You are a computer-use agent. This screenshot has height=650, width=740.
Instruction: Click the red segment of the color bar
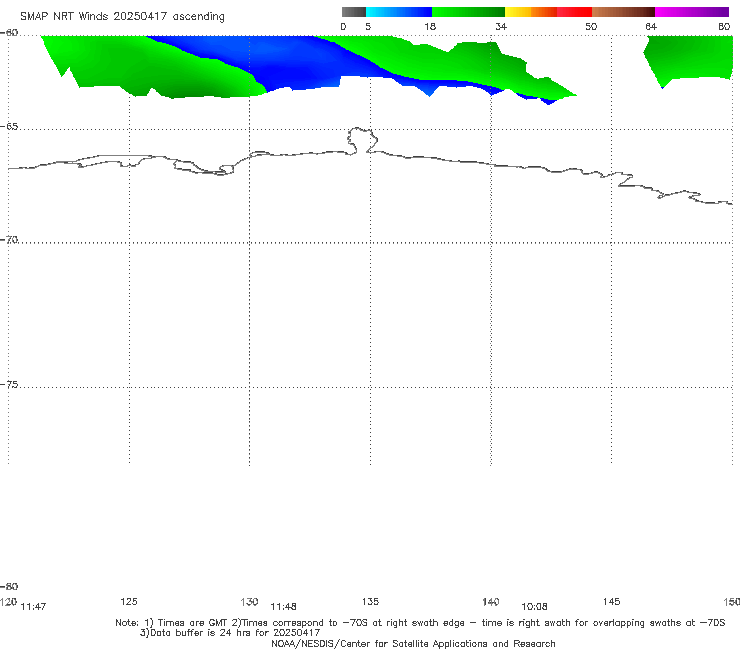(x=574, y=12)
